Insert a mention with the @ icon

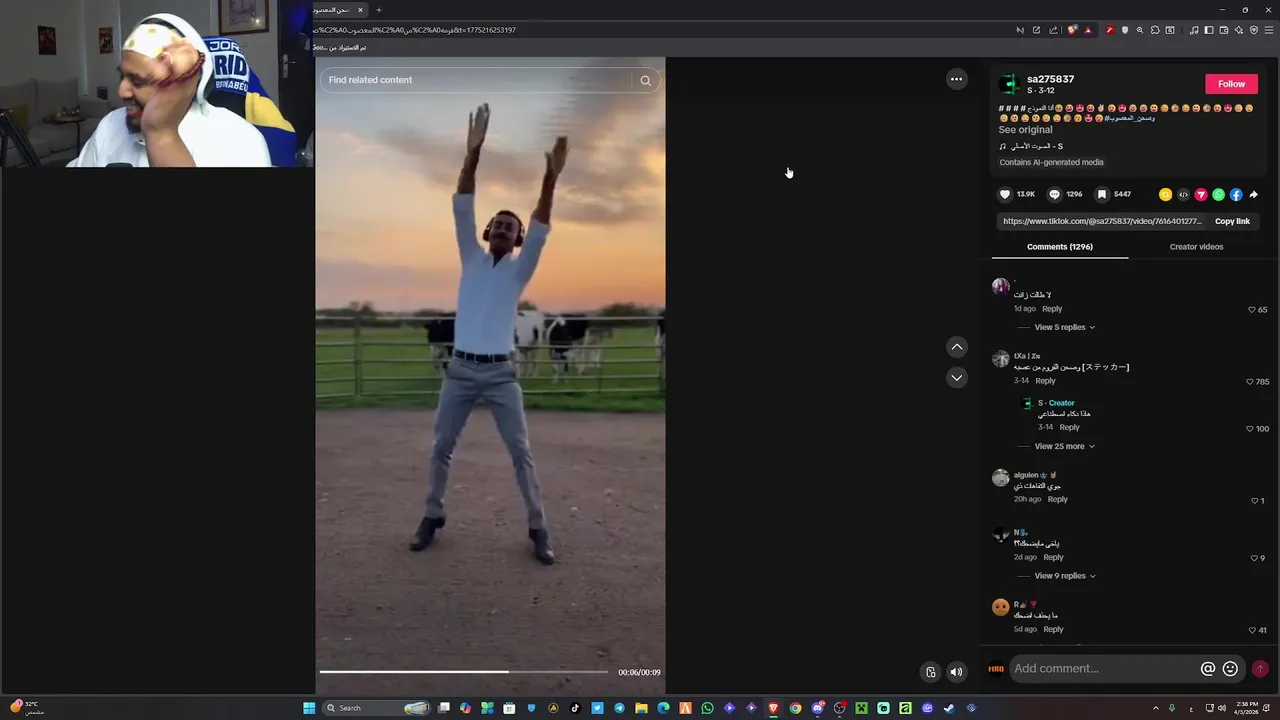pos(1208,668)
